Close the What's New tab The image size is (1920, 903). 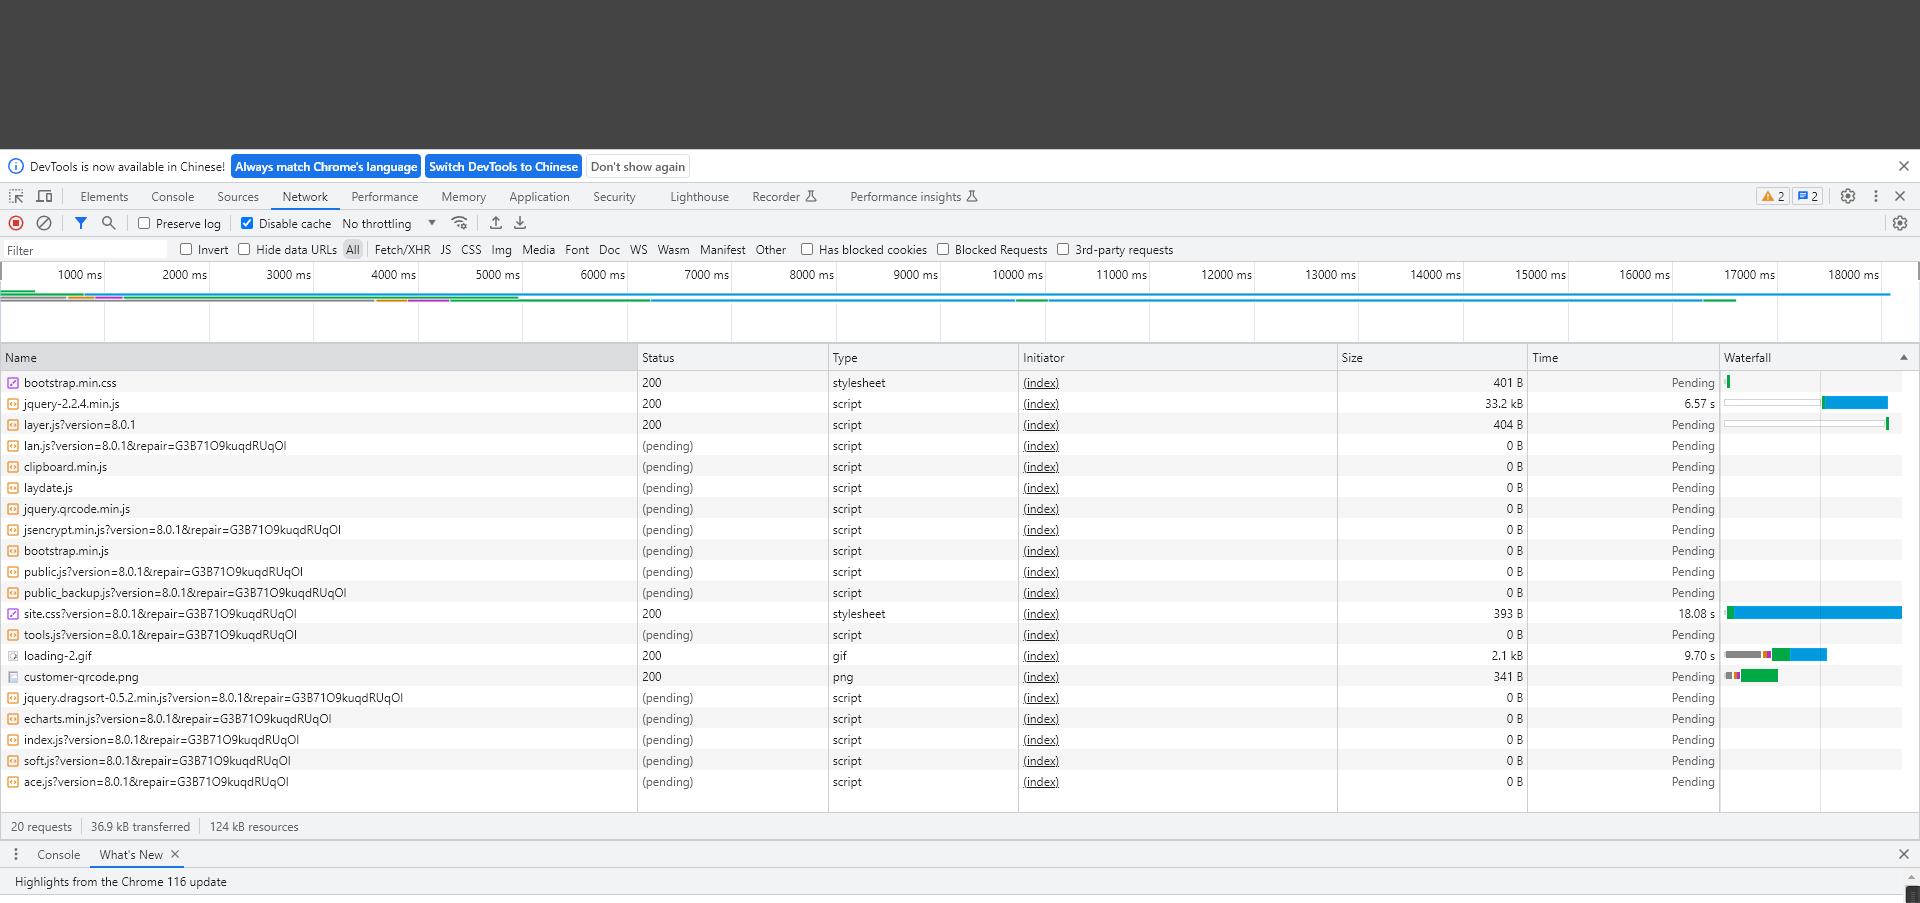pos(175,854)
